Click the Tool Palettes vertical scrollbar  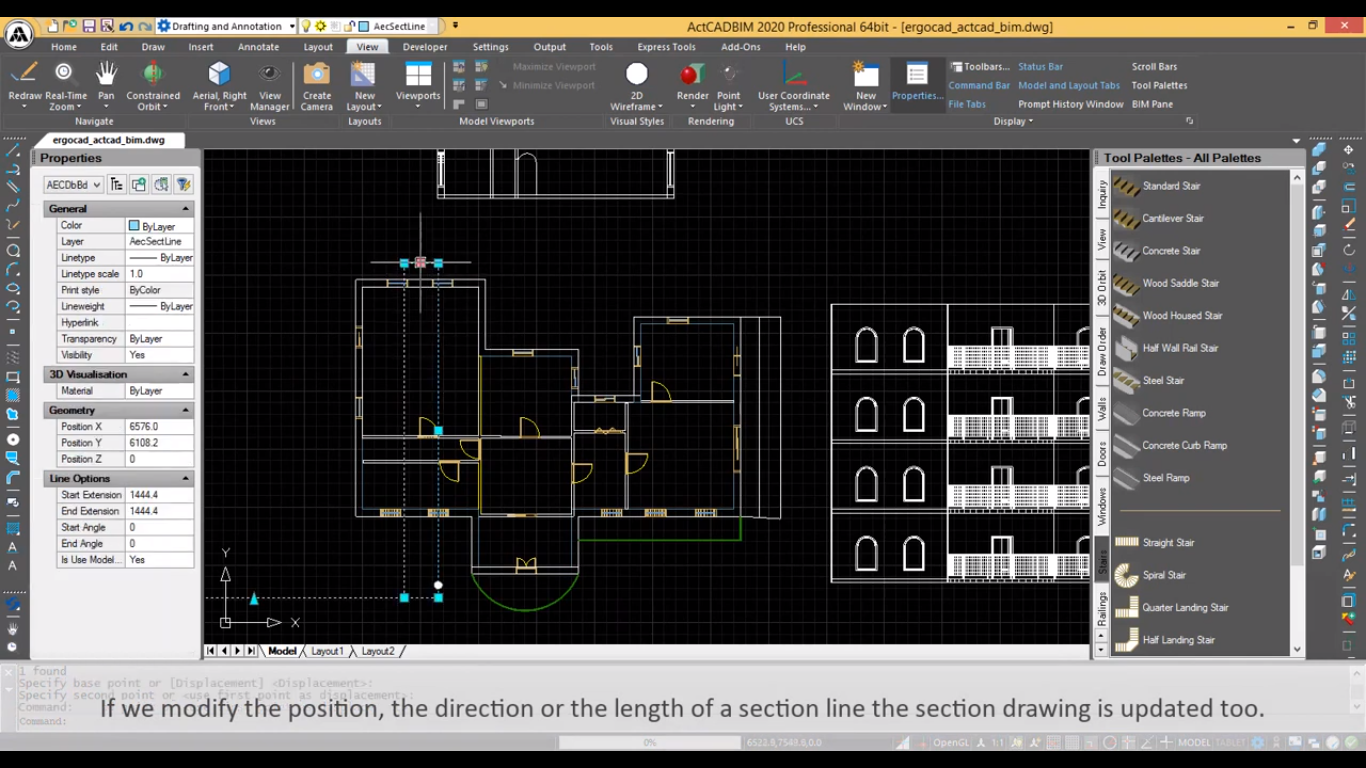click(1297, 413)
